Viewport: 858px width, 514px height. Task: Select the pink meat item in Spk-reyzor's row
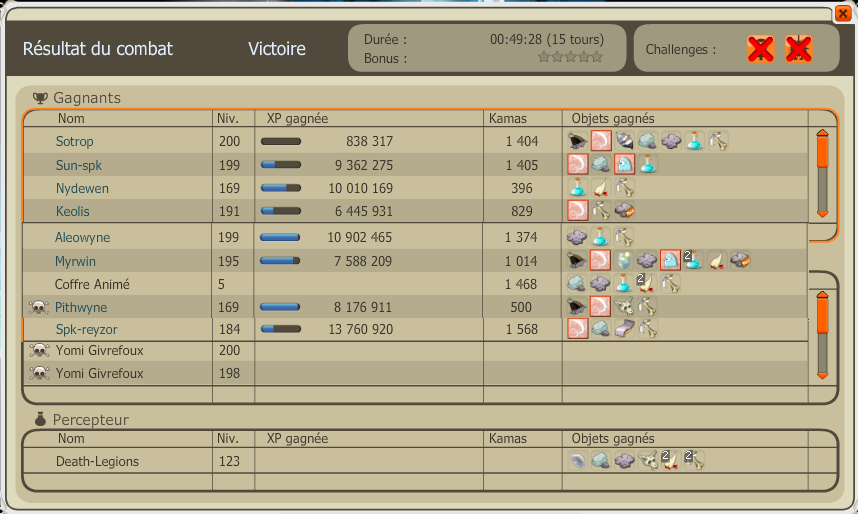577,329
